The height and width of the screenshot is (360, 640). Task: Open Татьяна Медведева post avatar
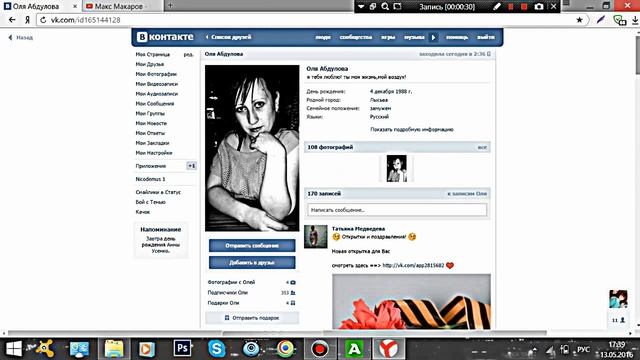tap(316, 236)
